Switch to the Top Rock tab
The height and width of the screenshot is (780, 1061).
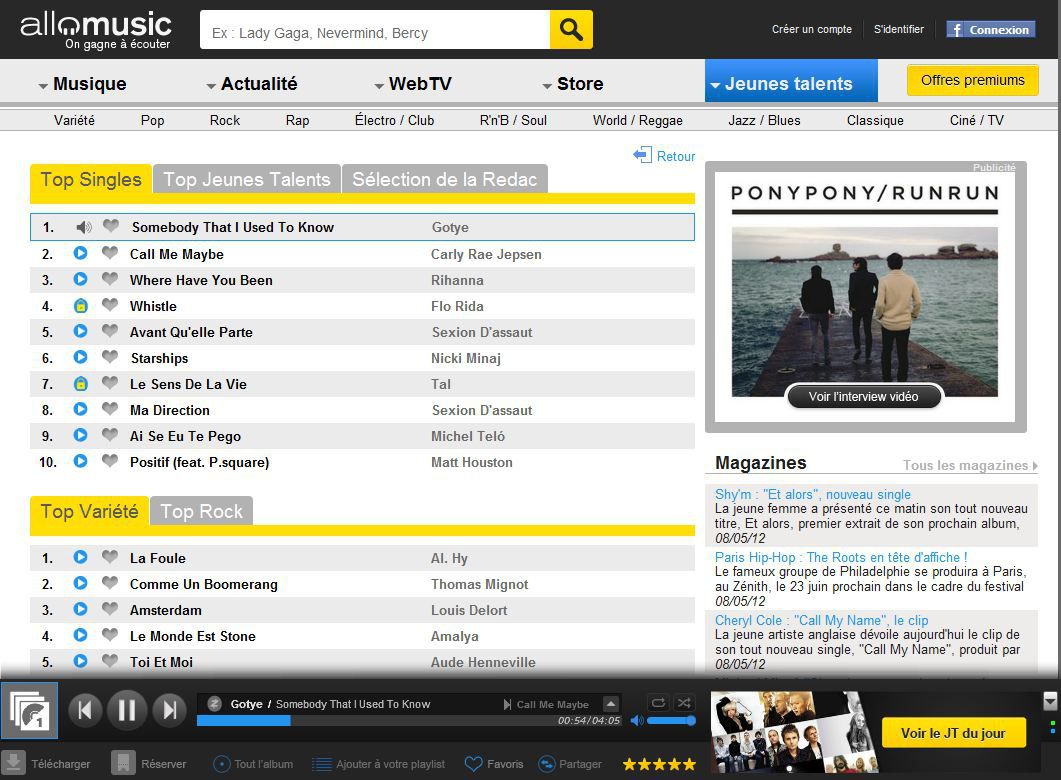[x=202, y=511]
